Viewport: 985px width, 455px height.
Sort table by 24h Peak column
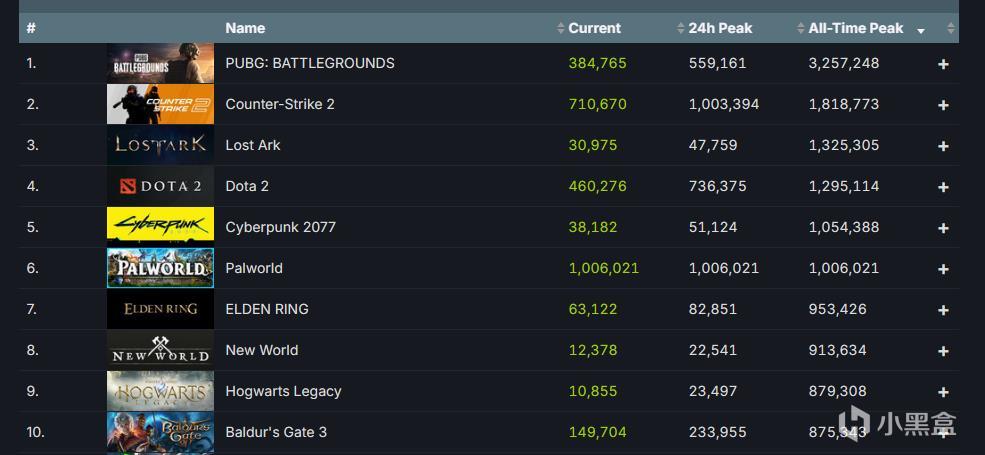tap(720, 28)
